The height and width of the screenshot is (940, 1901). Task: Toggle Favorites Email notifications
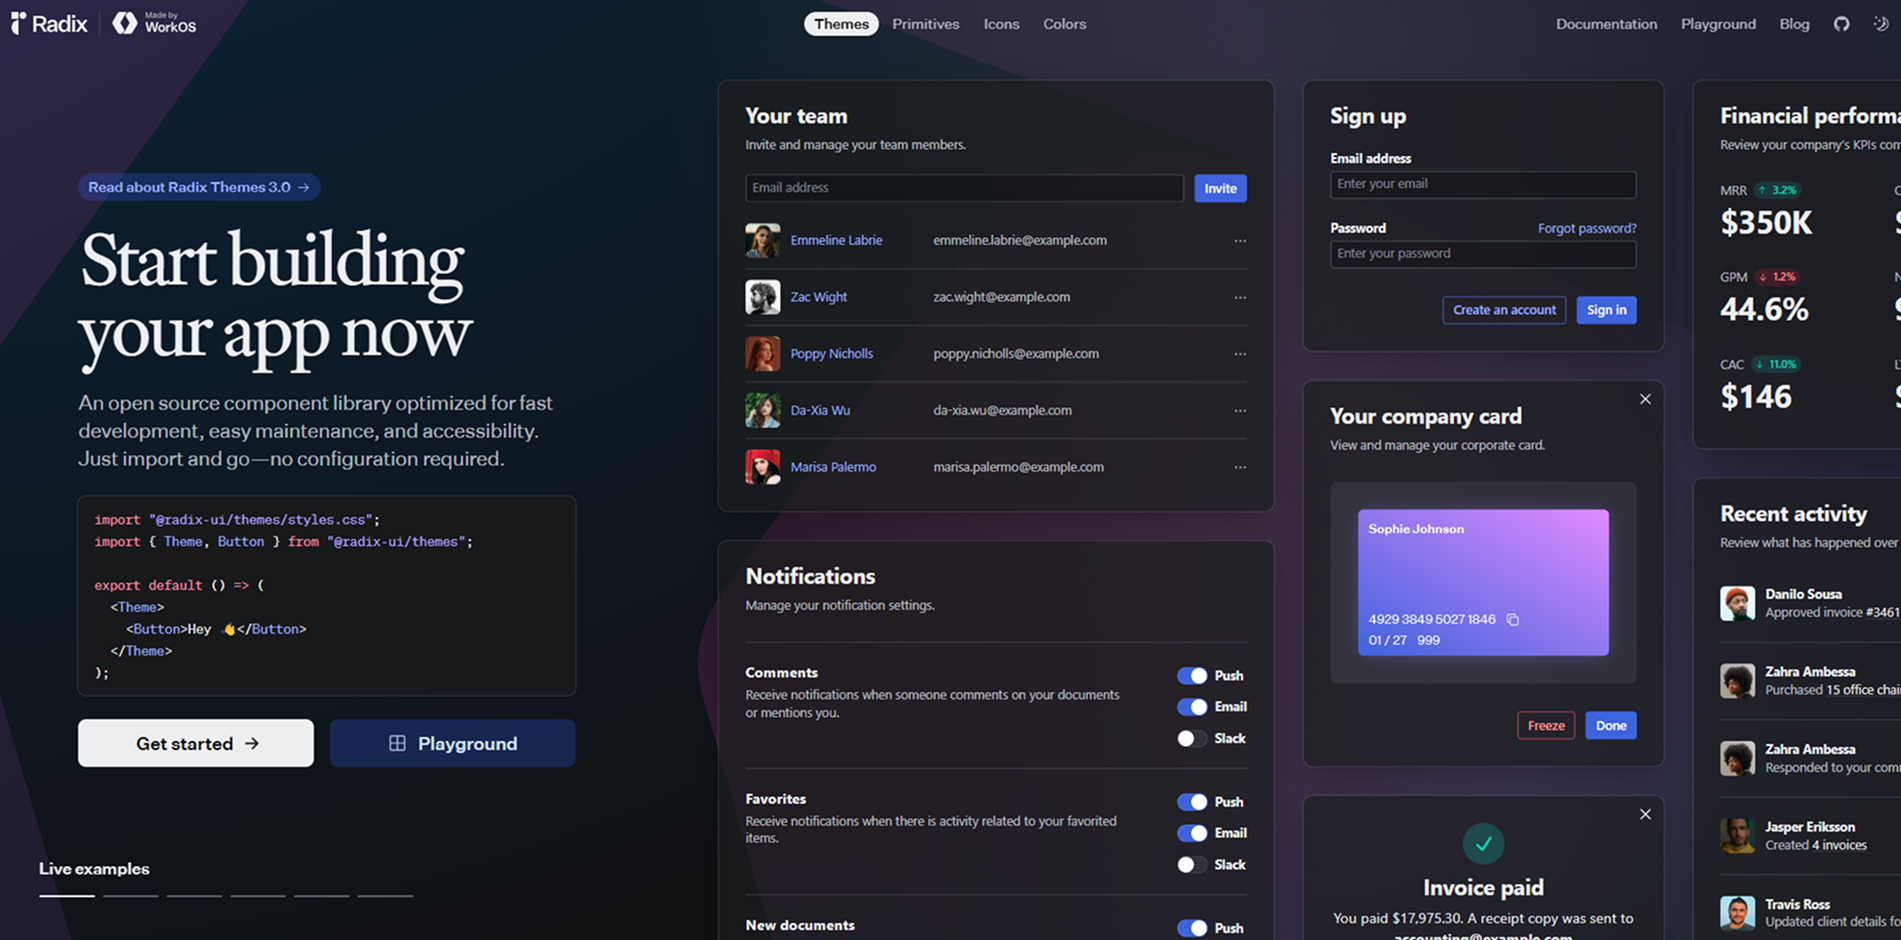point(1192,833)
